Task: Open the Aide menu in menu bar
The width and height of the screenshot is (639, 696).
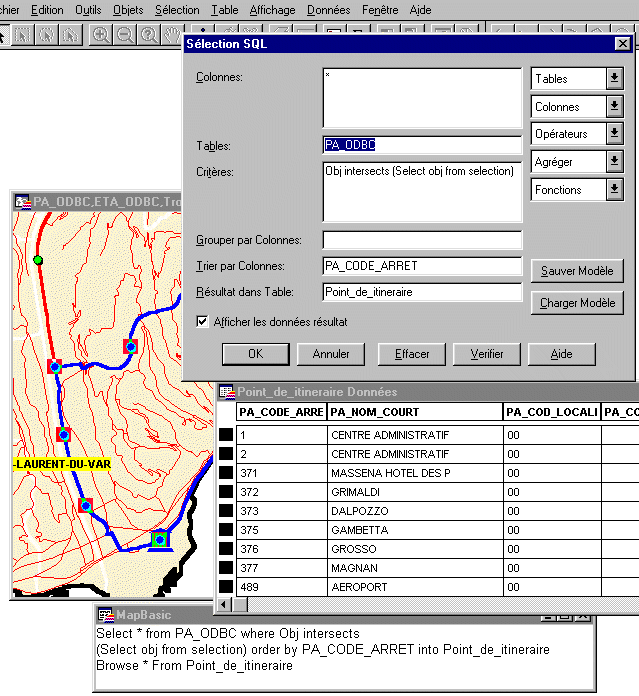Action: tap(420, 10)
